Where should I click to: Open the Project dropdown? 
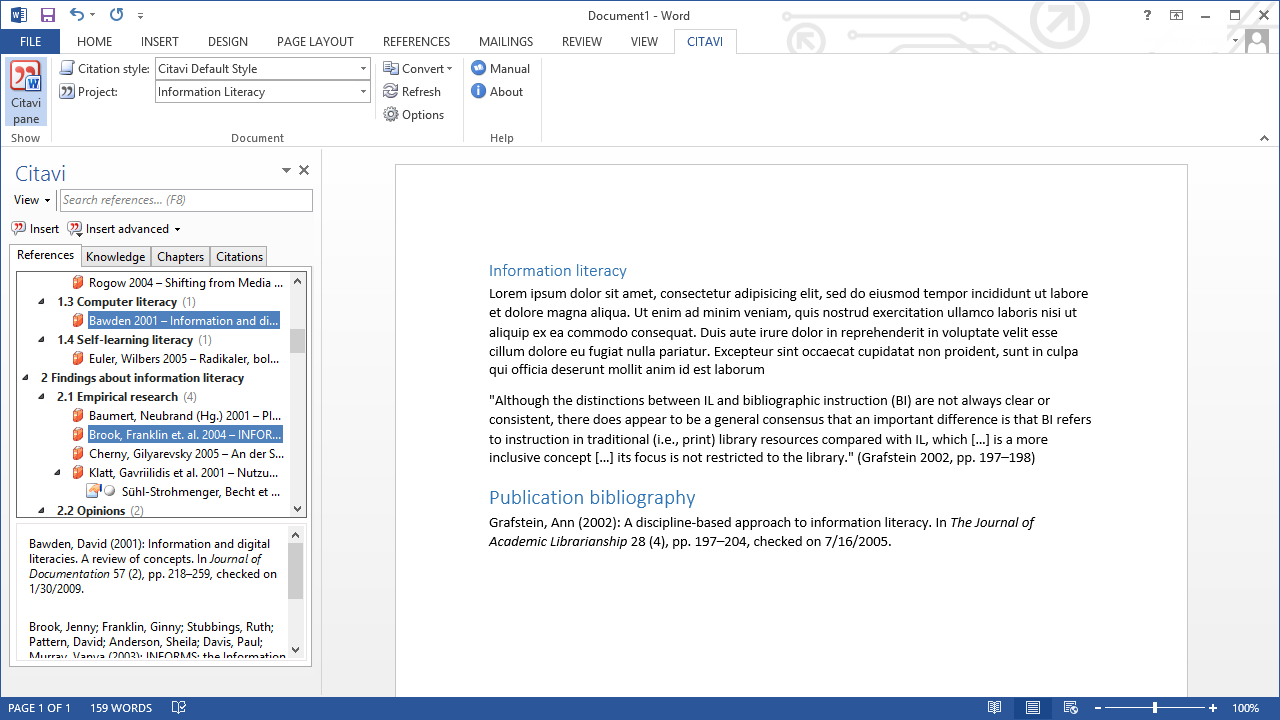pyautogui.click(x=363, y=91)
